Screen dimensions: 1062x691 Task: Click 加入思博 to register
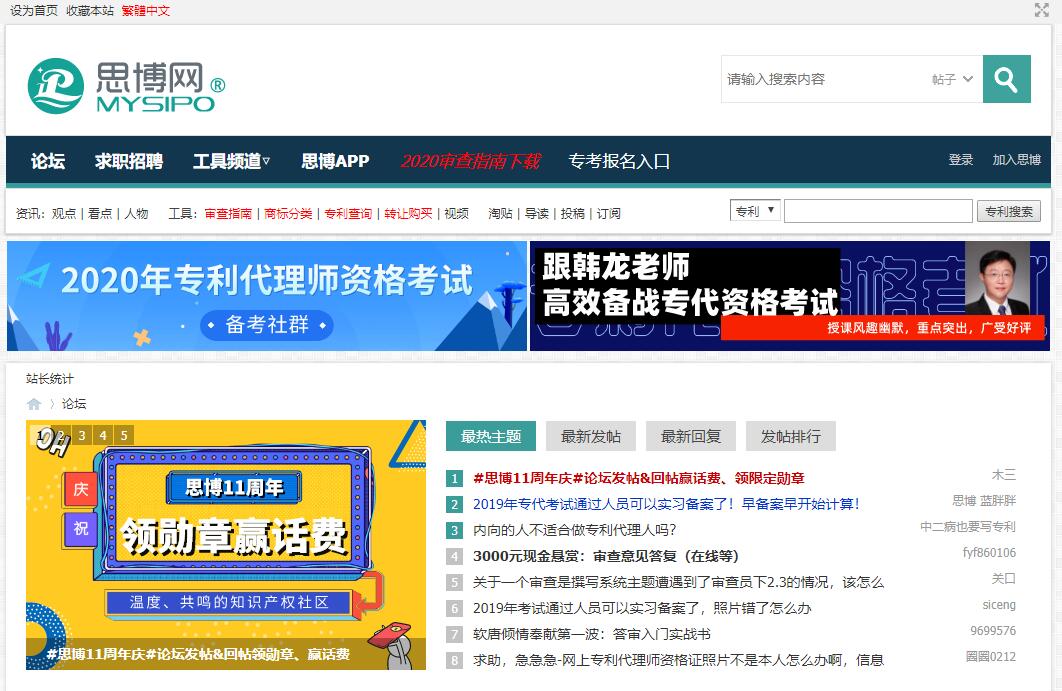point(1017,160)
